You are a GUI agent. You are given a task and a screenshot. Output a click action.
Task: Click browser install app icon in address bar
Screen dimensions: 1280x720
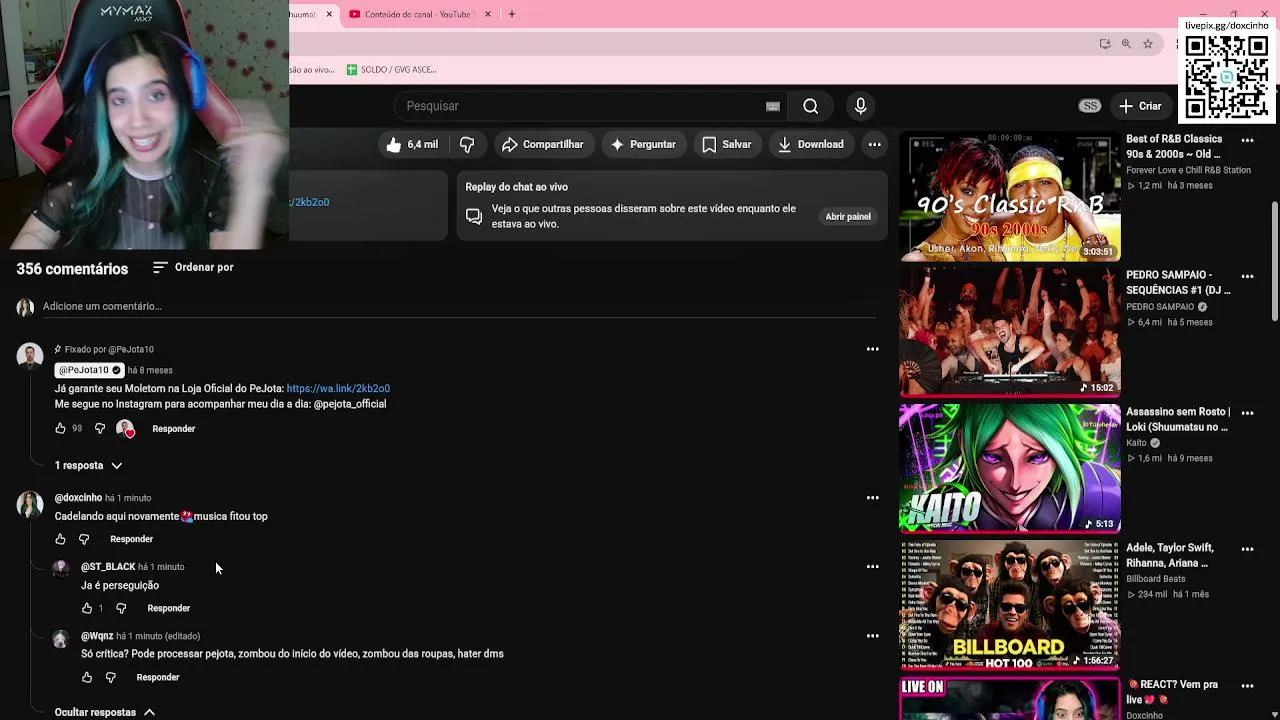[1104, 44]
